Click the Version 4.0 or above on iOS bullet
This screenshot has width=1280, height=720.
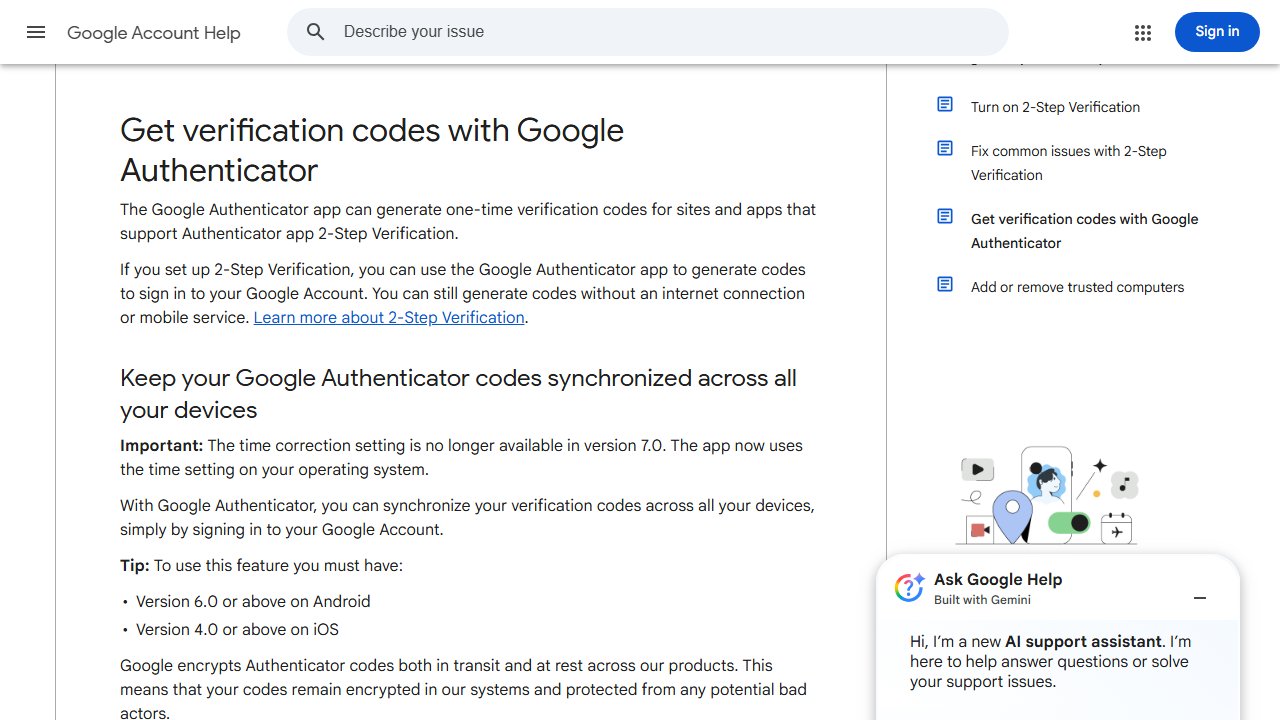[x=237, y=629]
